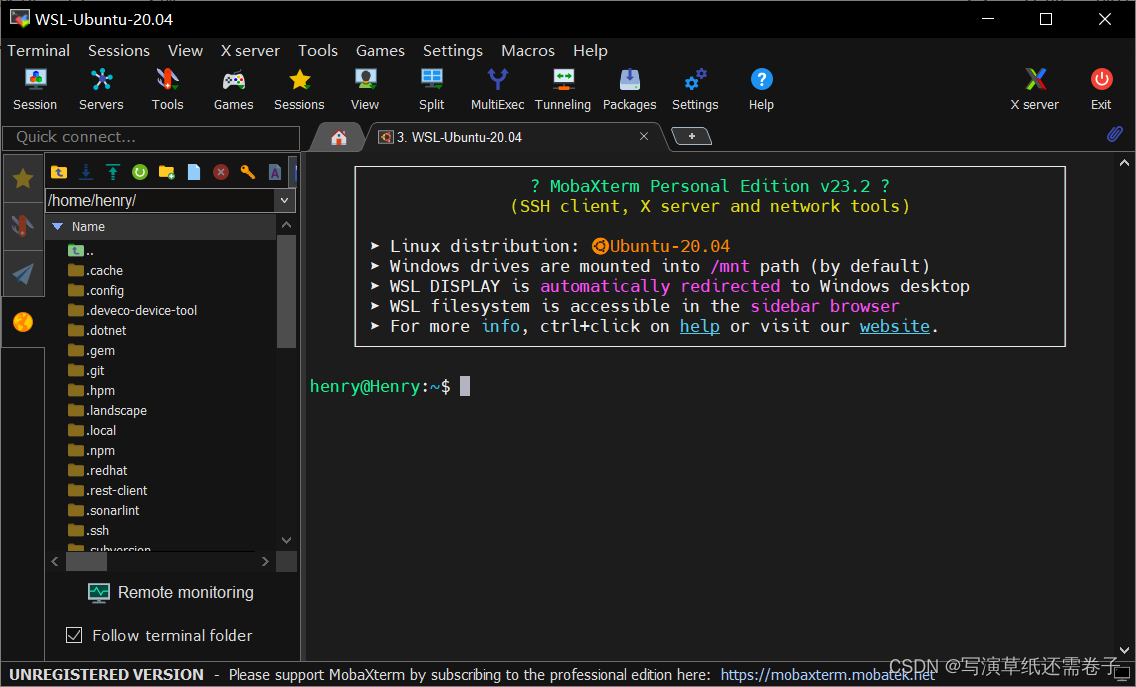Open the Packages toolbar icon

tap(630, 90)
